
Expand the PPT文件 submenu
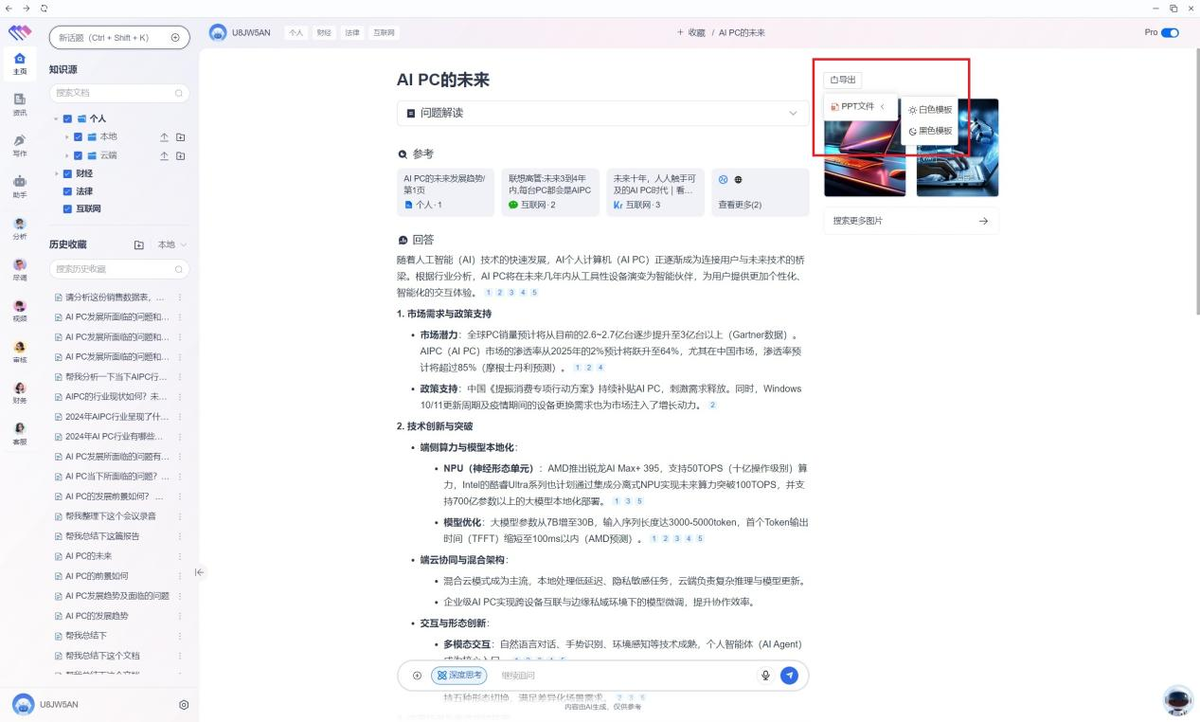pyautogui.click(x=860, y=106)
